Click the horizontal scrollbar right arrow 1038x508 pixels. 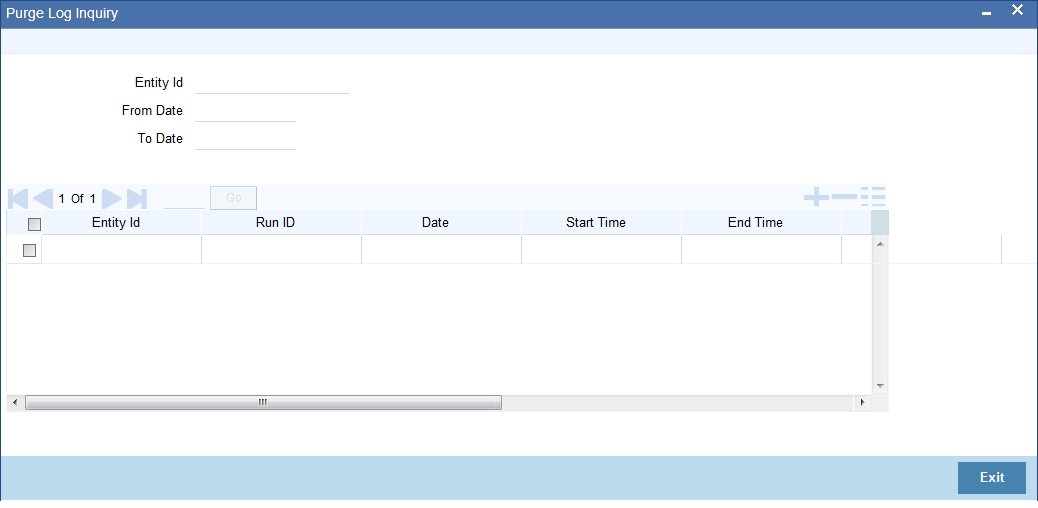pos(862,403)
